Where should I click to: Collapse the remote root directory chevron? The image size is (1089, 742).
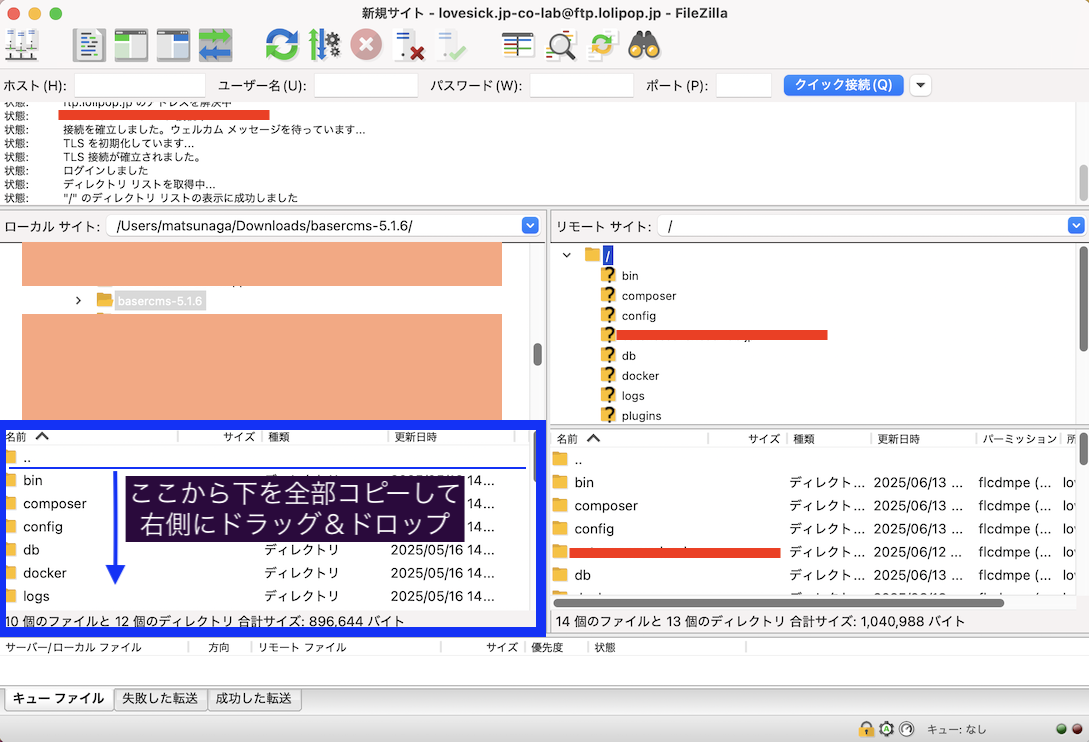[567, 255]
